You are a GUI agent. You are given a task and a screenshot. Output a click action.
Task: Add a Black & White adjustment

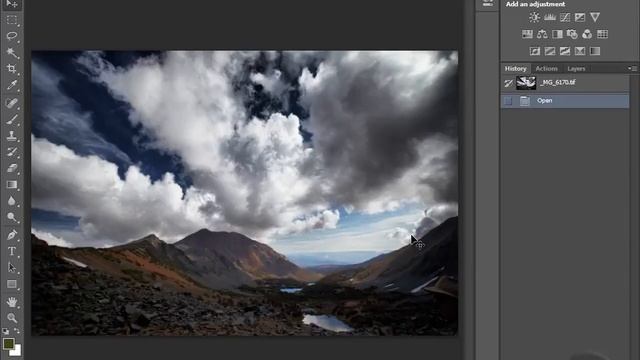(x=557, y=34)
